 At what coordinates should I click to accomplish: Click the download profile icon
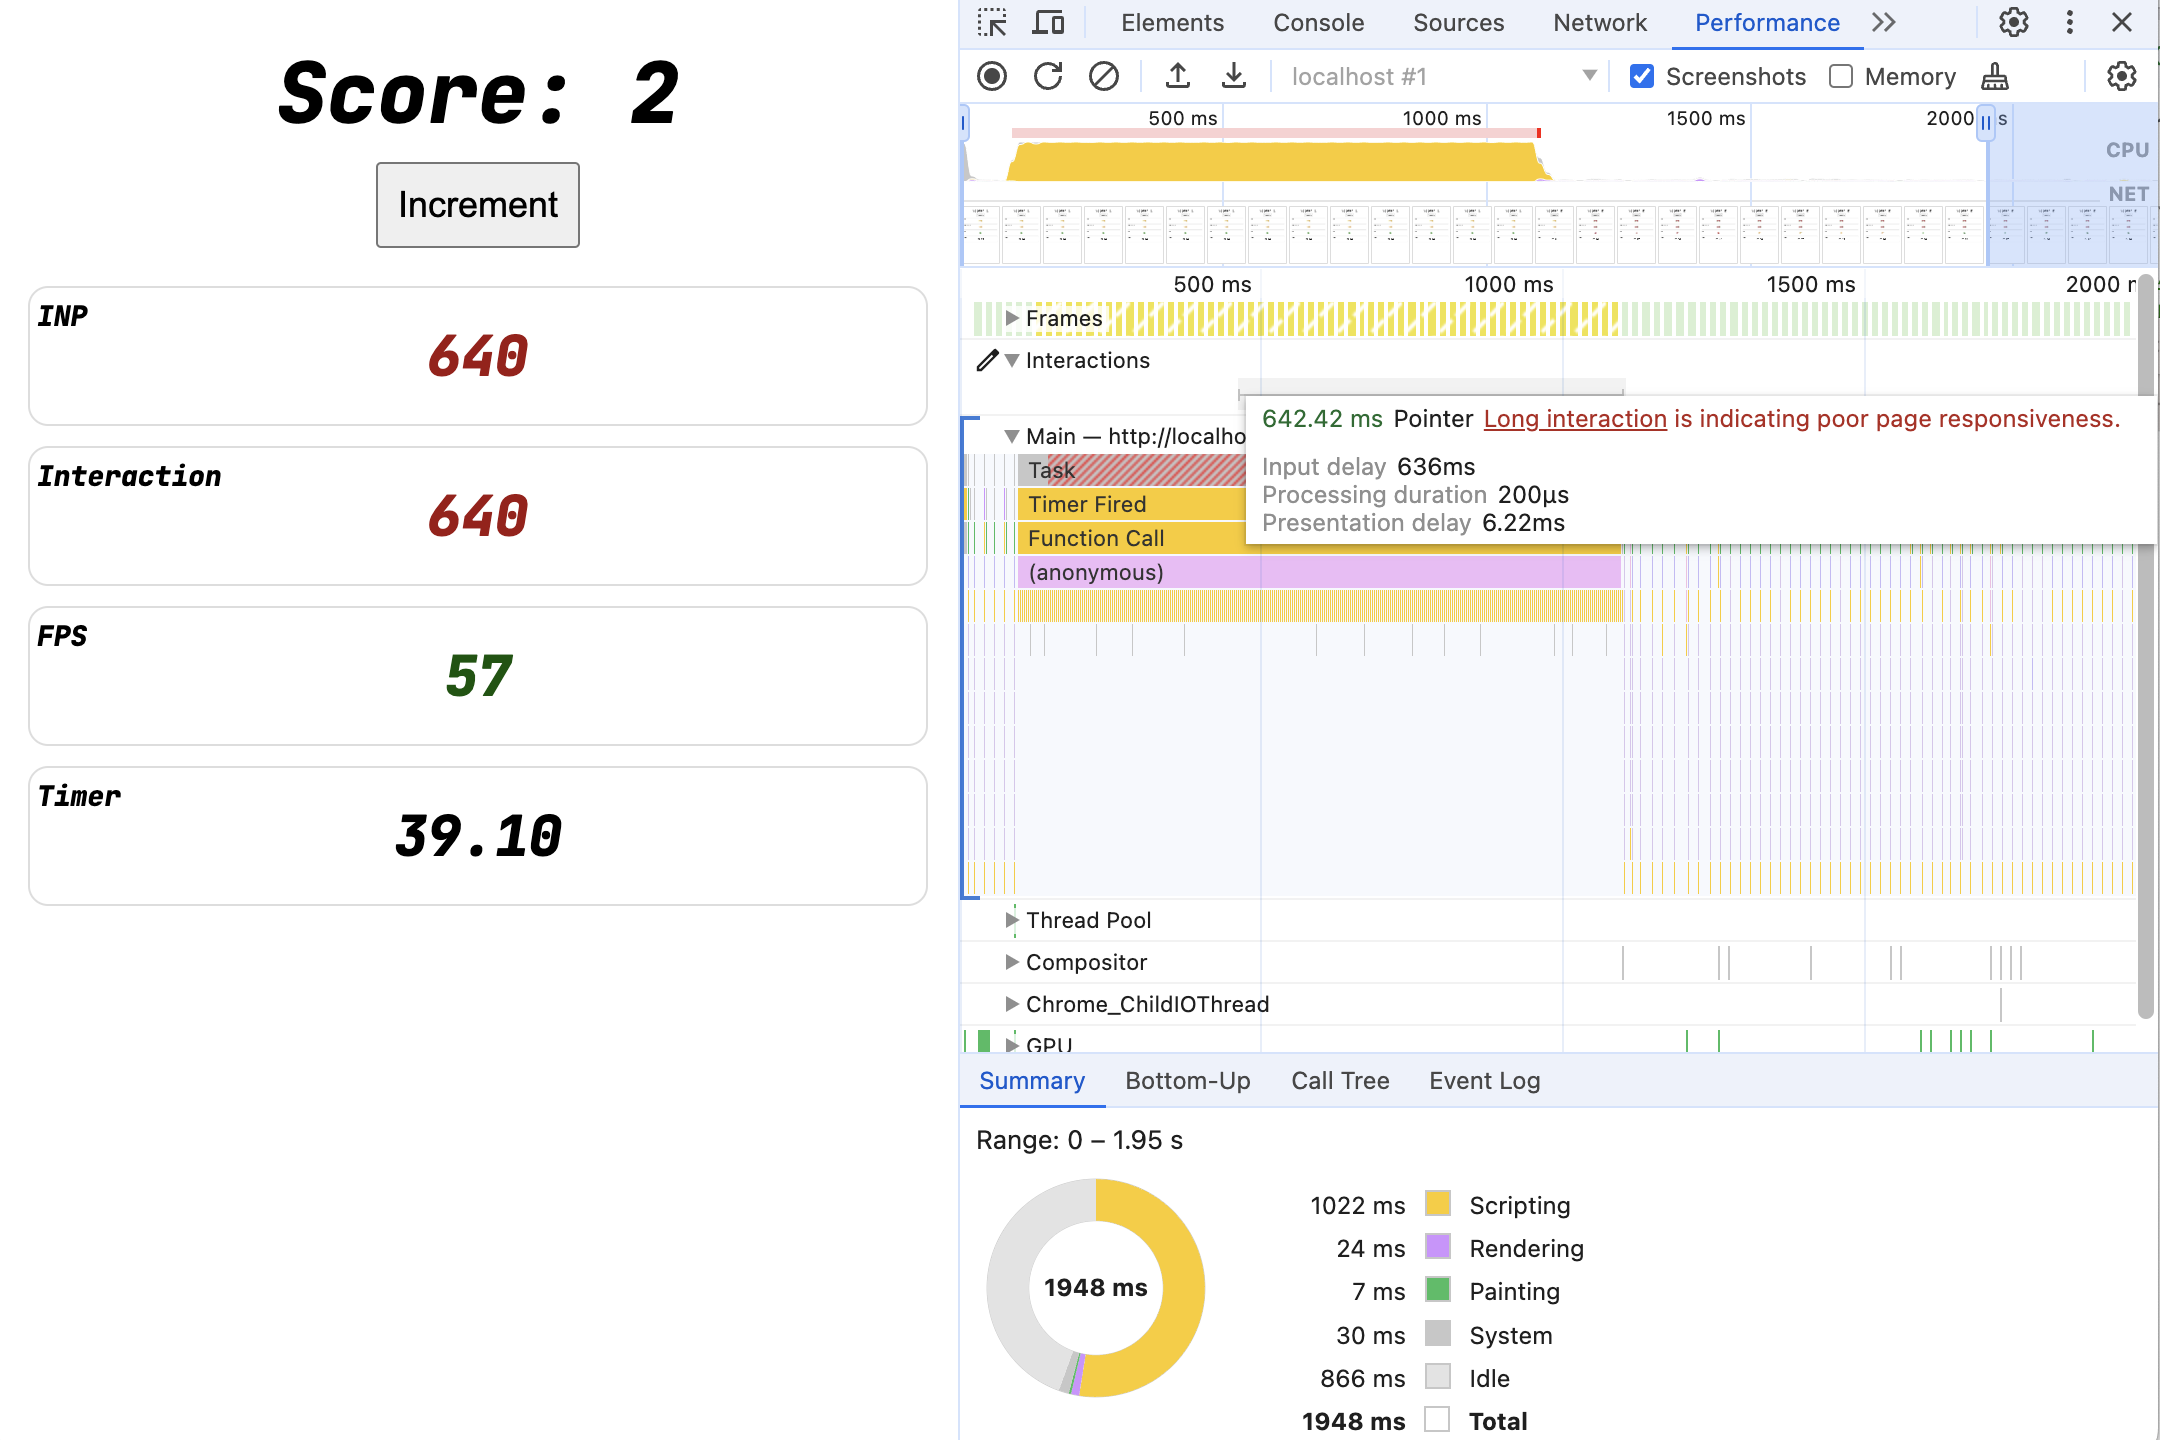tap(1229, 74)
